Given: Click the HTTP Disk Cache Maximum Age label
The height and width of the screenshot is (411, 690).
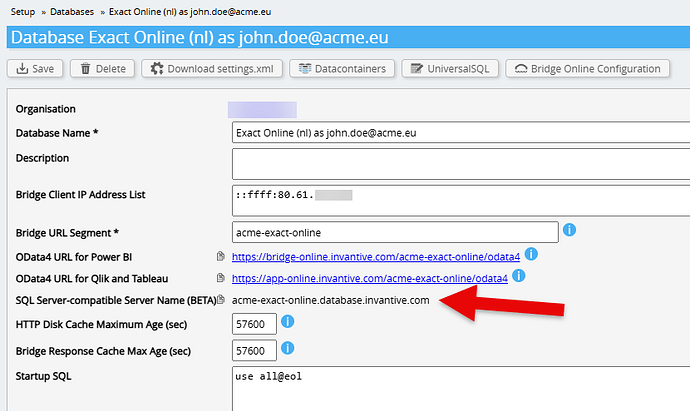Looking at the screenshot, I should point(101,324).
